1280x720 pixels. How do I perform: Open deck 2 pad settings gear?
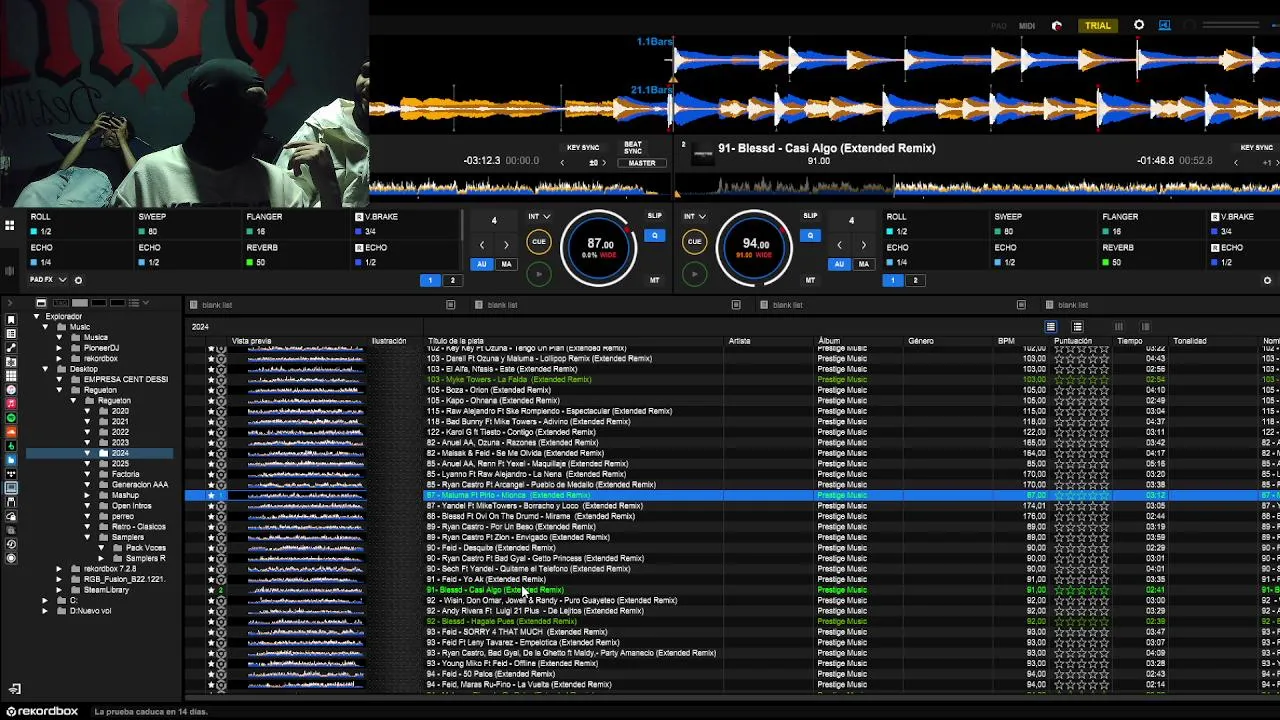(x=1268, y=280)
